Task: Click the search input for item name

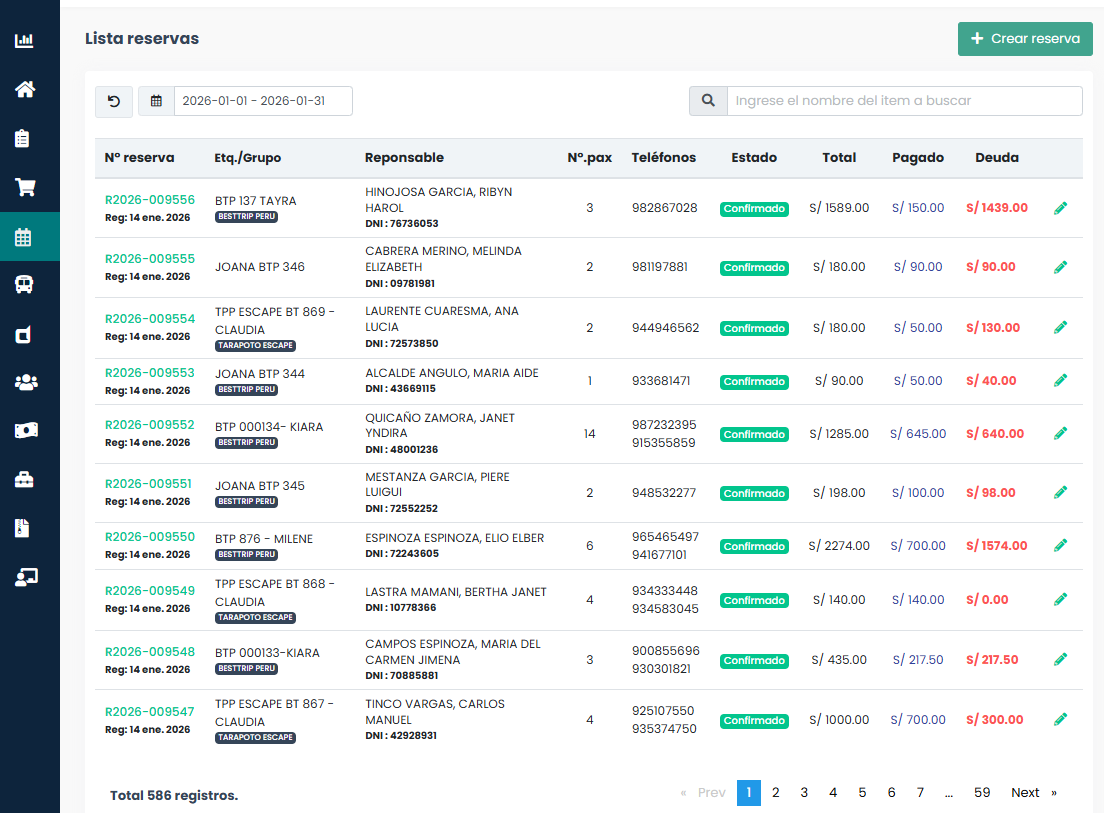Action: click(x=904, y=101)
